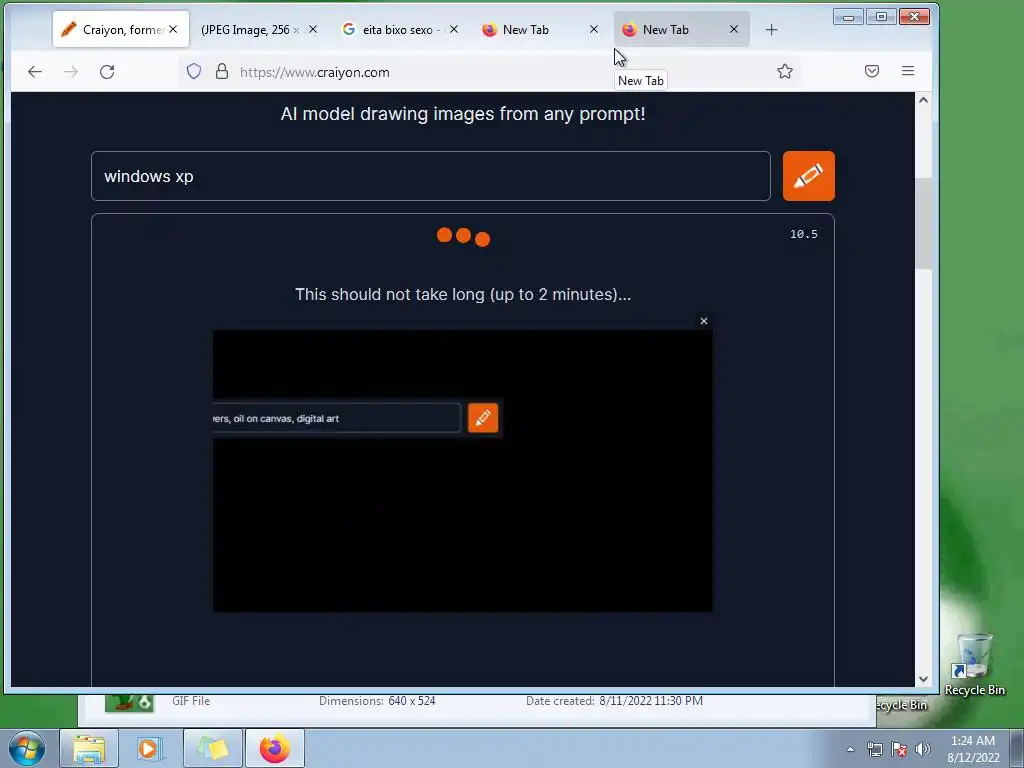Open the Recycle Bin desktop icon

pyautogui.click(x=974, y=664)
